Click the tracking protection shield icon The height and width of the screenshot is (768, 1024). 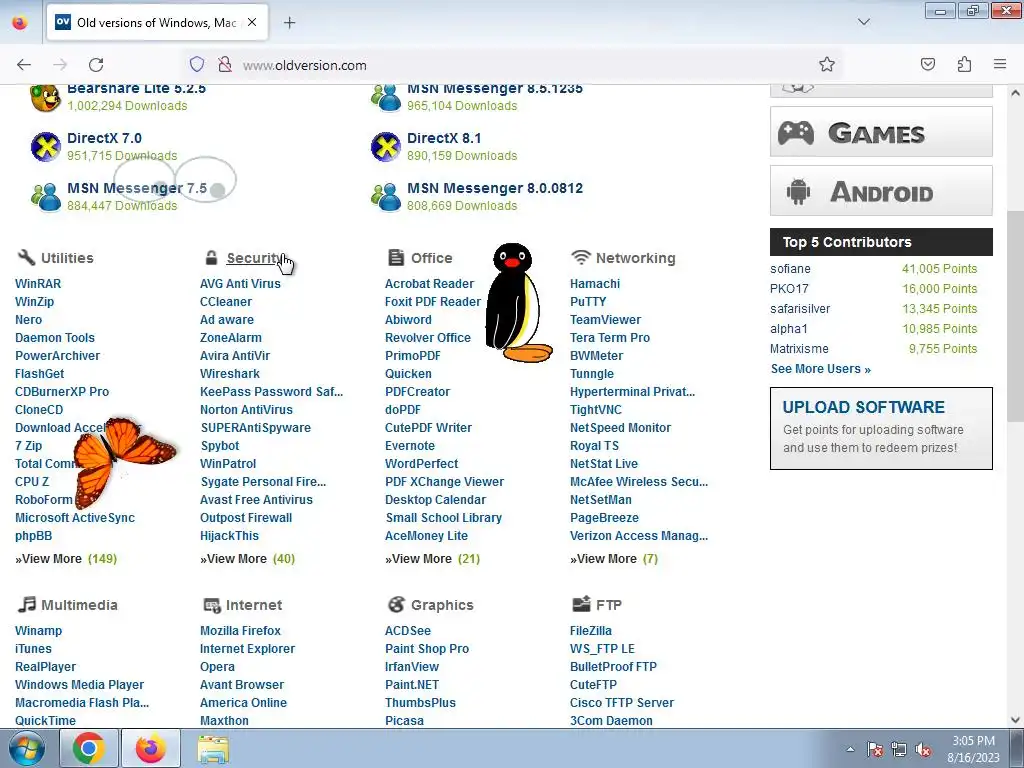tap(197, 64)
